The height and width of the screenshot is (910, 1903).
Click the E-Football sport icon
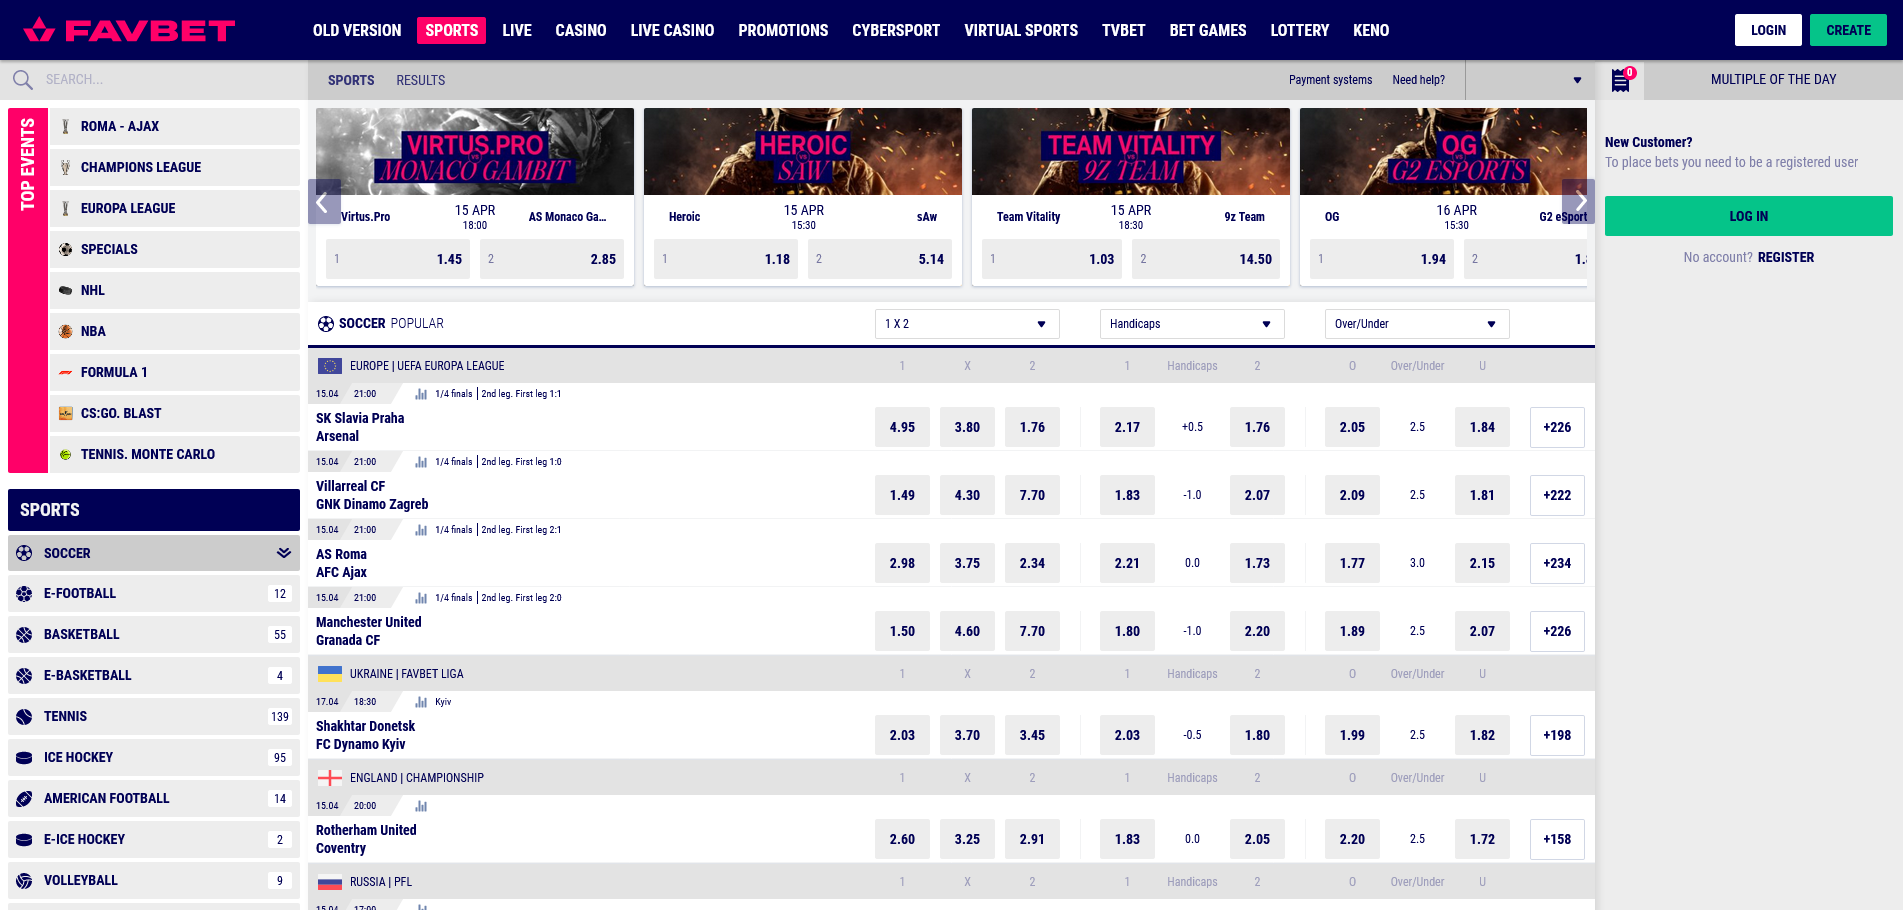tap(24, 593)
